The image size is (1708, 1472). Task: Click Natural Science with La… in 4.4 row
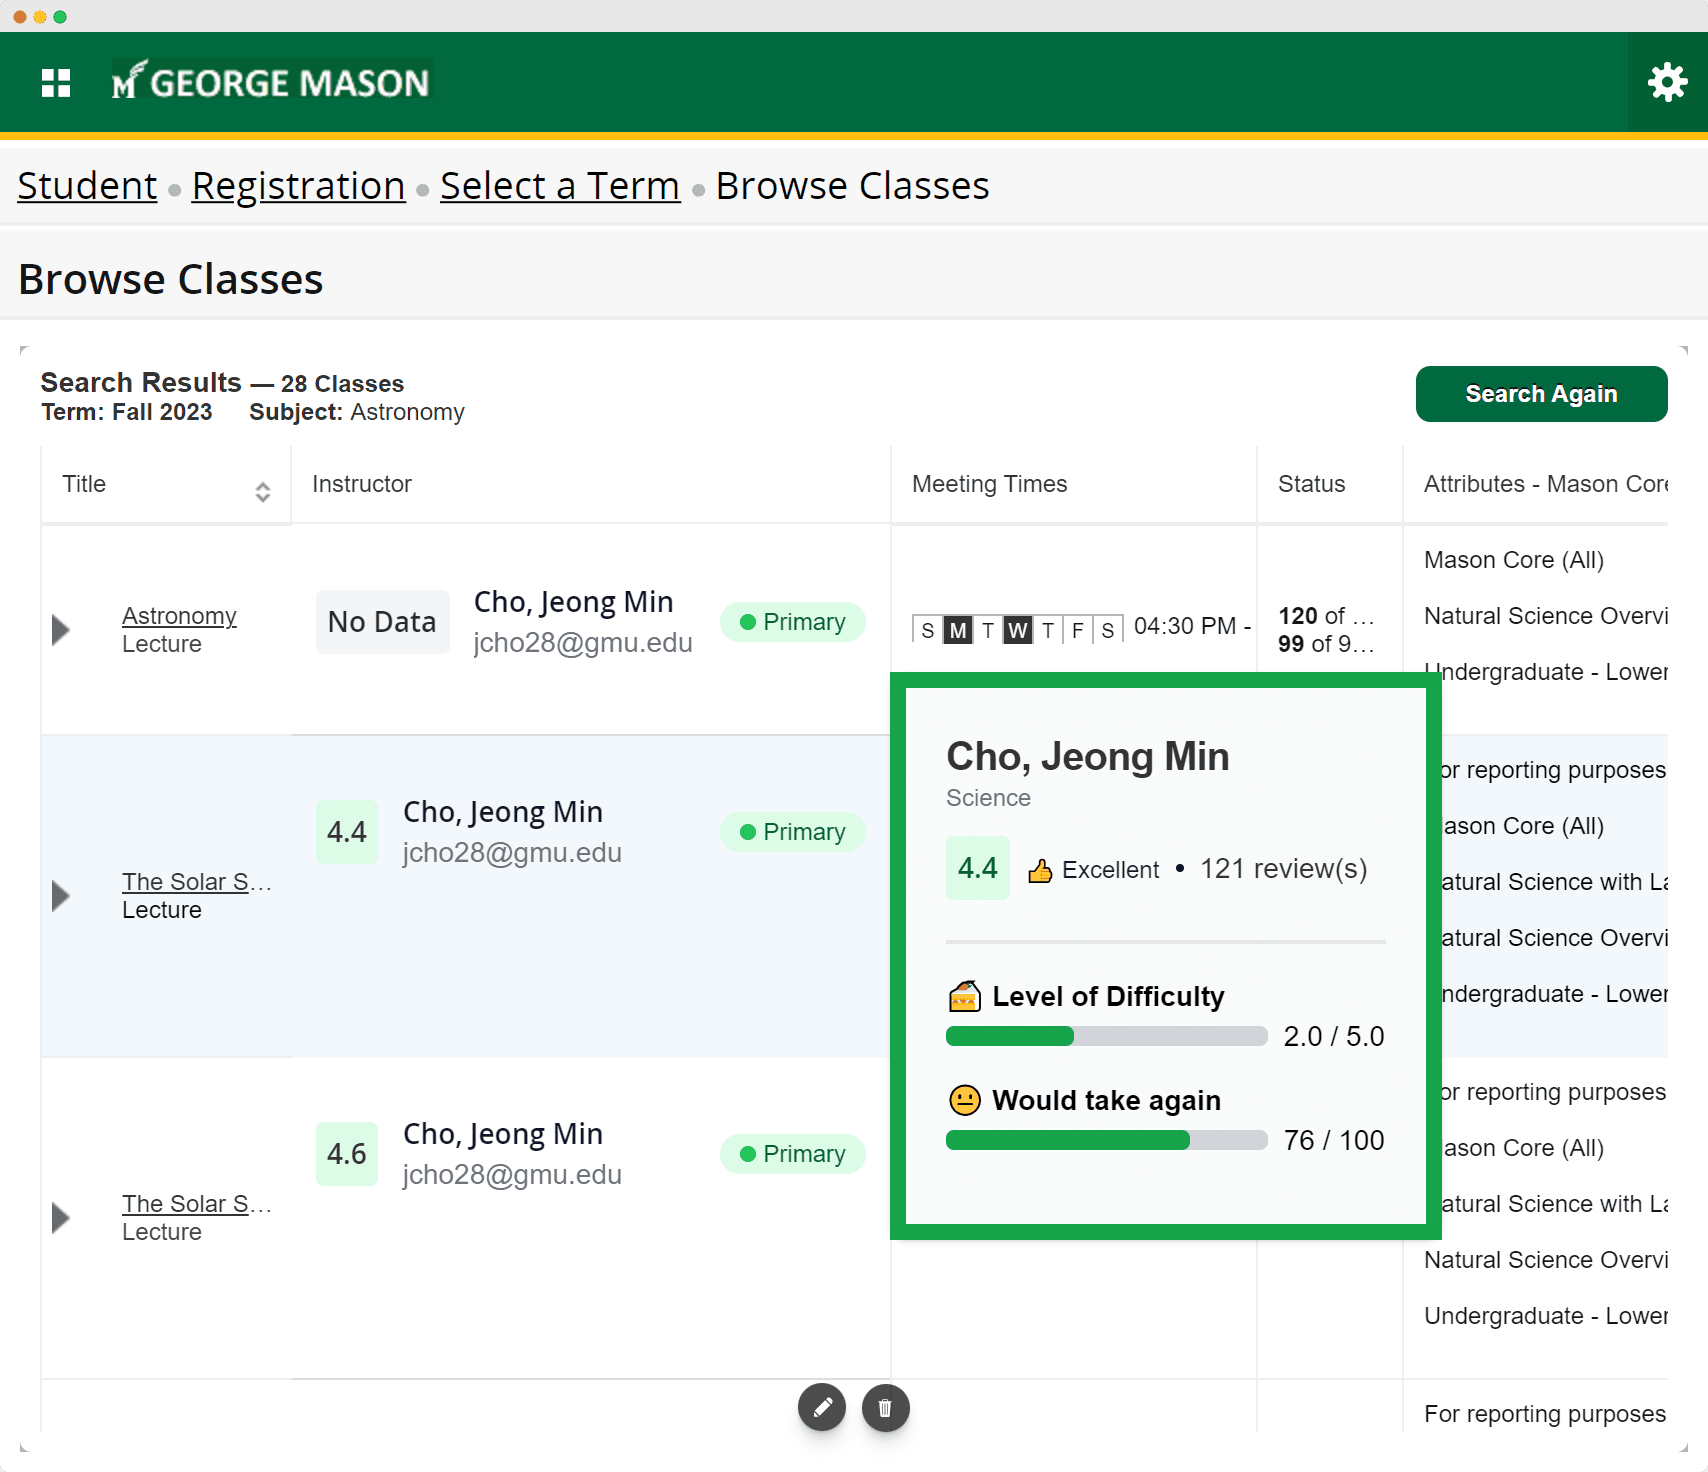pos(1554,882)
